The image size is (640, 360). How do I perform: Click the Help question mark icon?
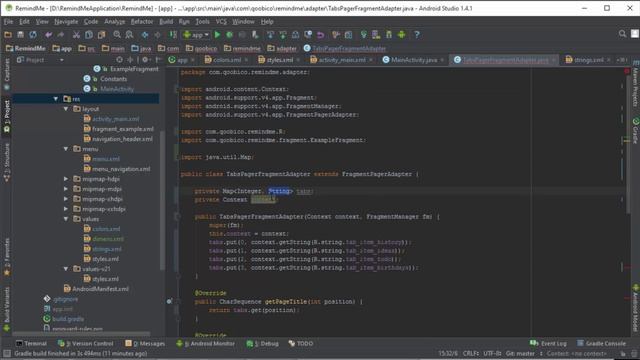[x=417, y=35]
